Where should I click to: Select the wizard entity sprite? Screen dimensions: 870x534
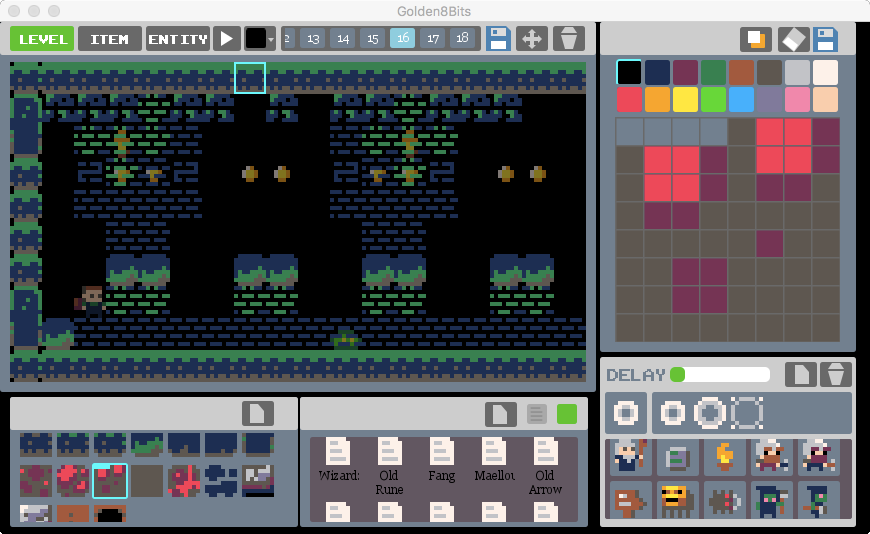629,456
